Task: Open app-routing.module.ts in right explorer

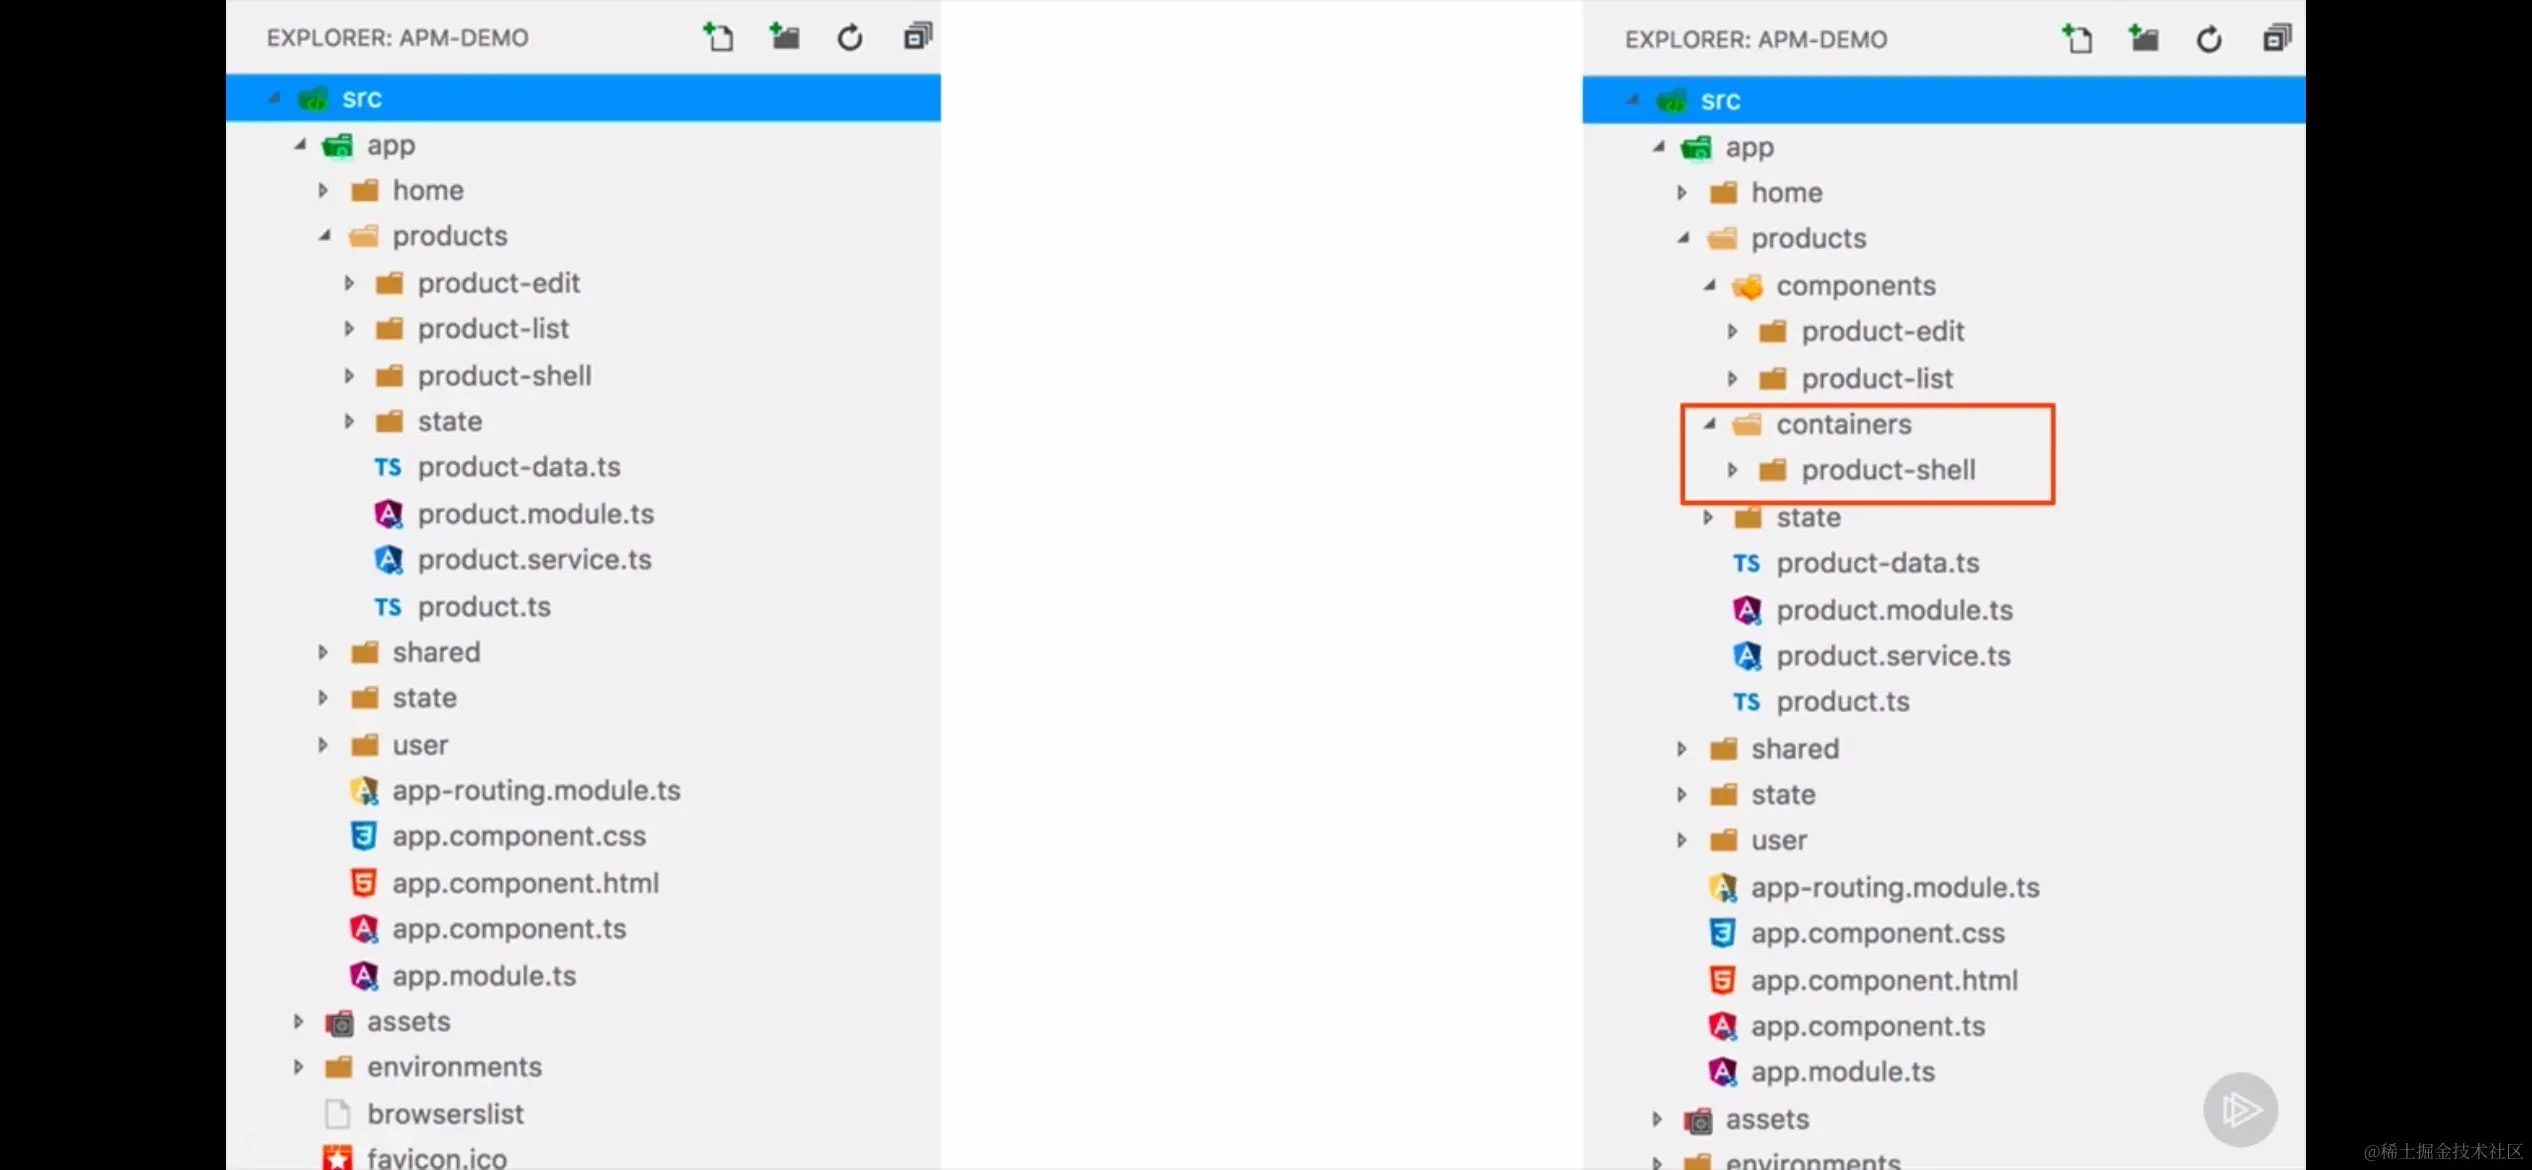Action: 1894,887
